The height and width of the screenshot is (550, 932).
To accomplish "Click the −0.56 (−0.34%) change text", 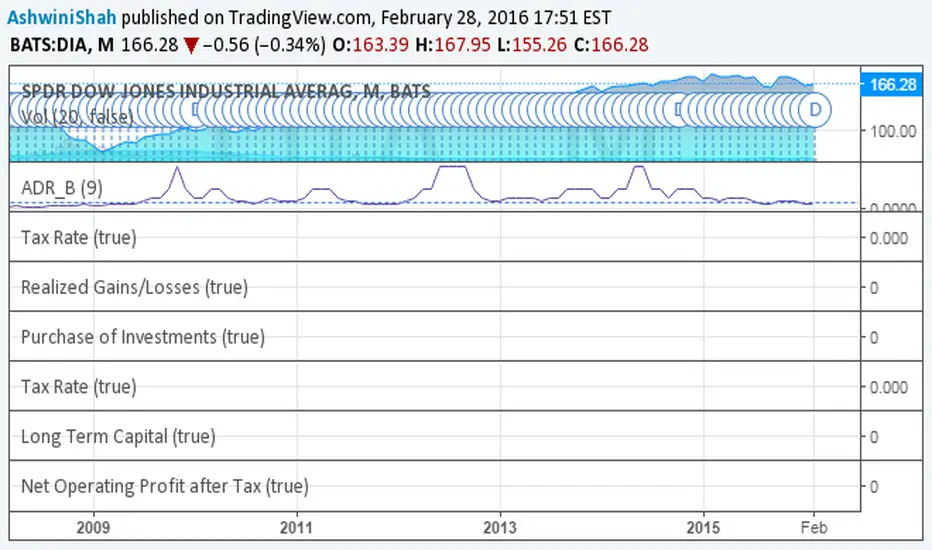I will pos(264,45).
